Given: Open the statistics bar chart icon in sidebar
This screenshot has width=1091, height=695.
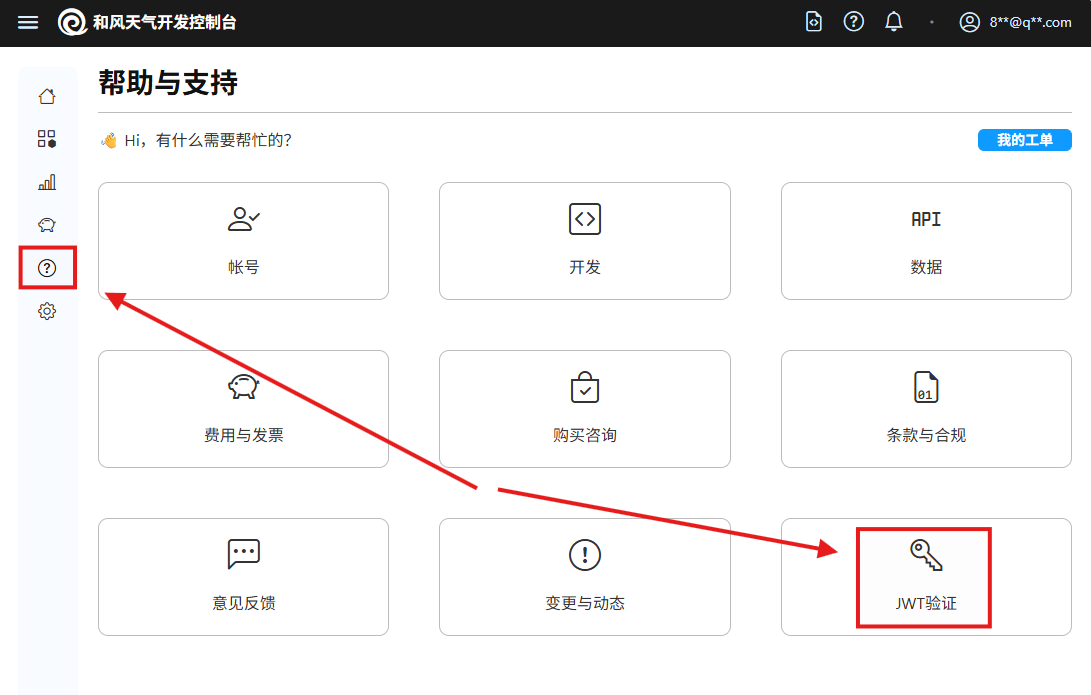Looking at the screenshot, I should (x=47, y=182).
